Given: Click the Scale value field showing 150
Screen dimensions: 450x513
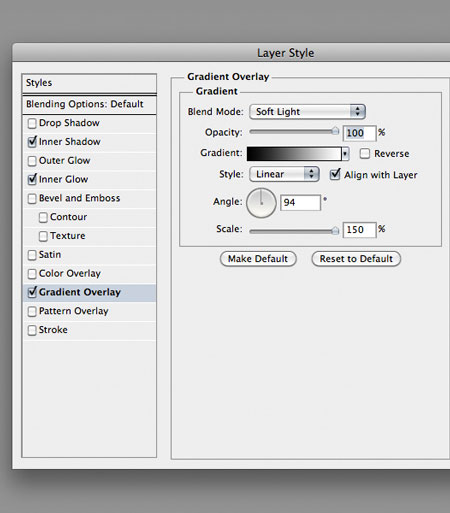Looking at the screenshot, I should pos(359,230).
